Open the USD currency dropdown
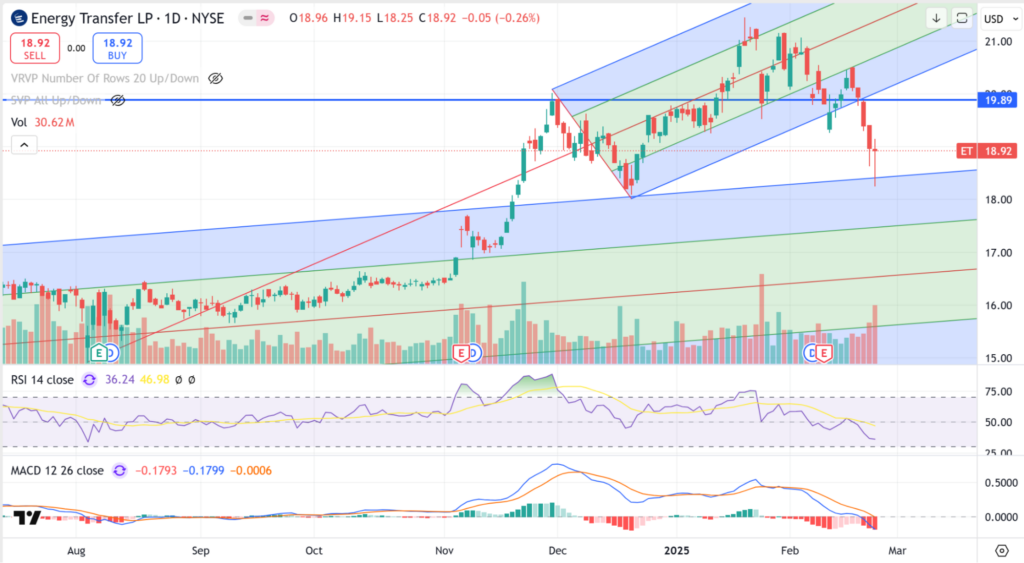The height and width of the screenshot is (563, 1024). click(x=1000, y=19)
